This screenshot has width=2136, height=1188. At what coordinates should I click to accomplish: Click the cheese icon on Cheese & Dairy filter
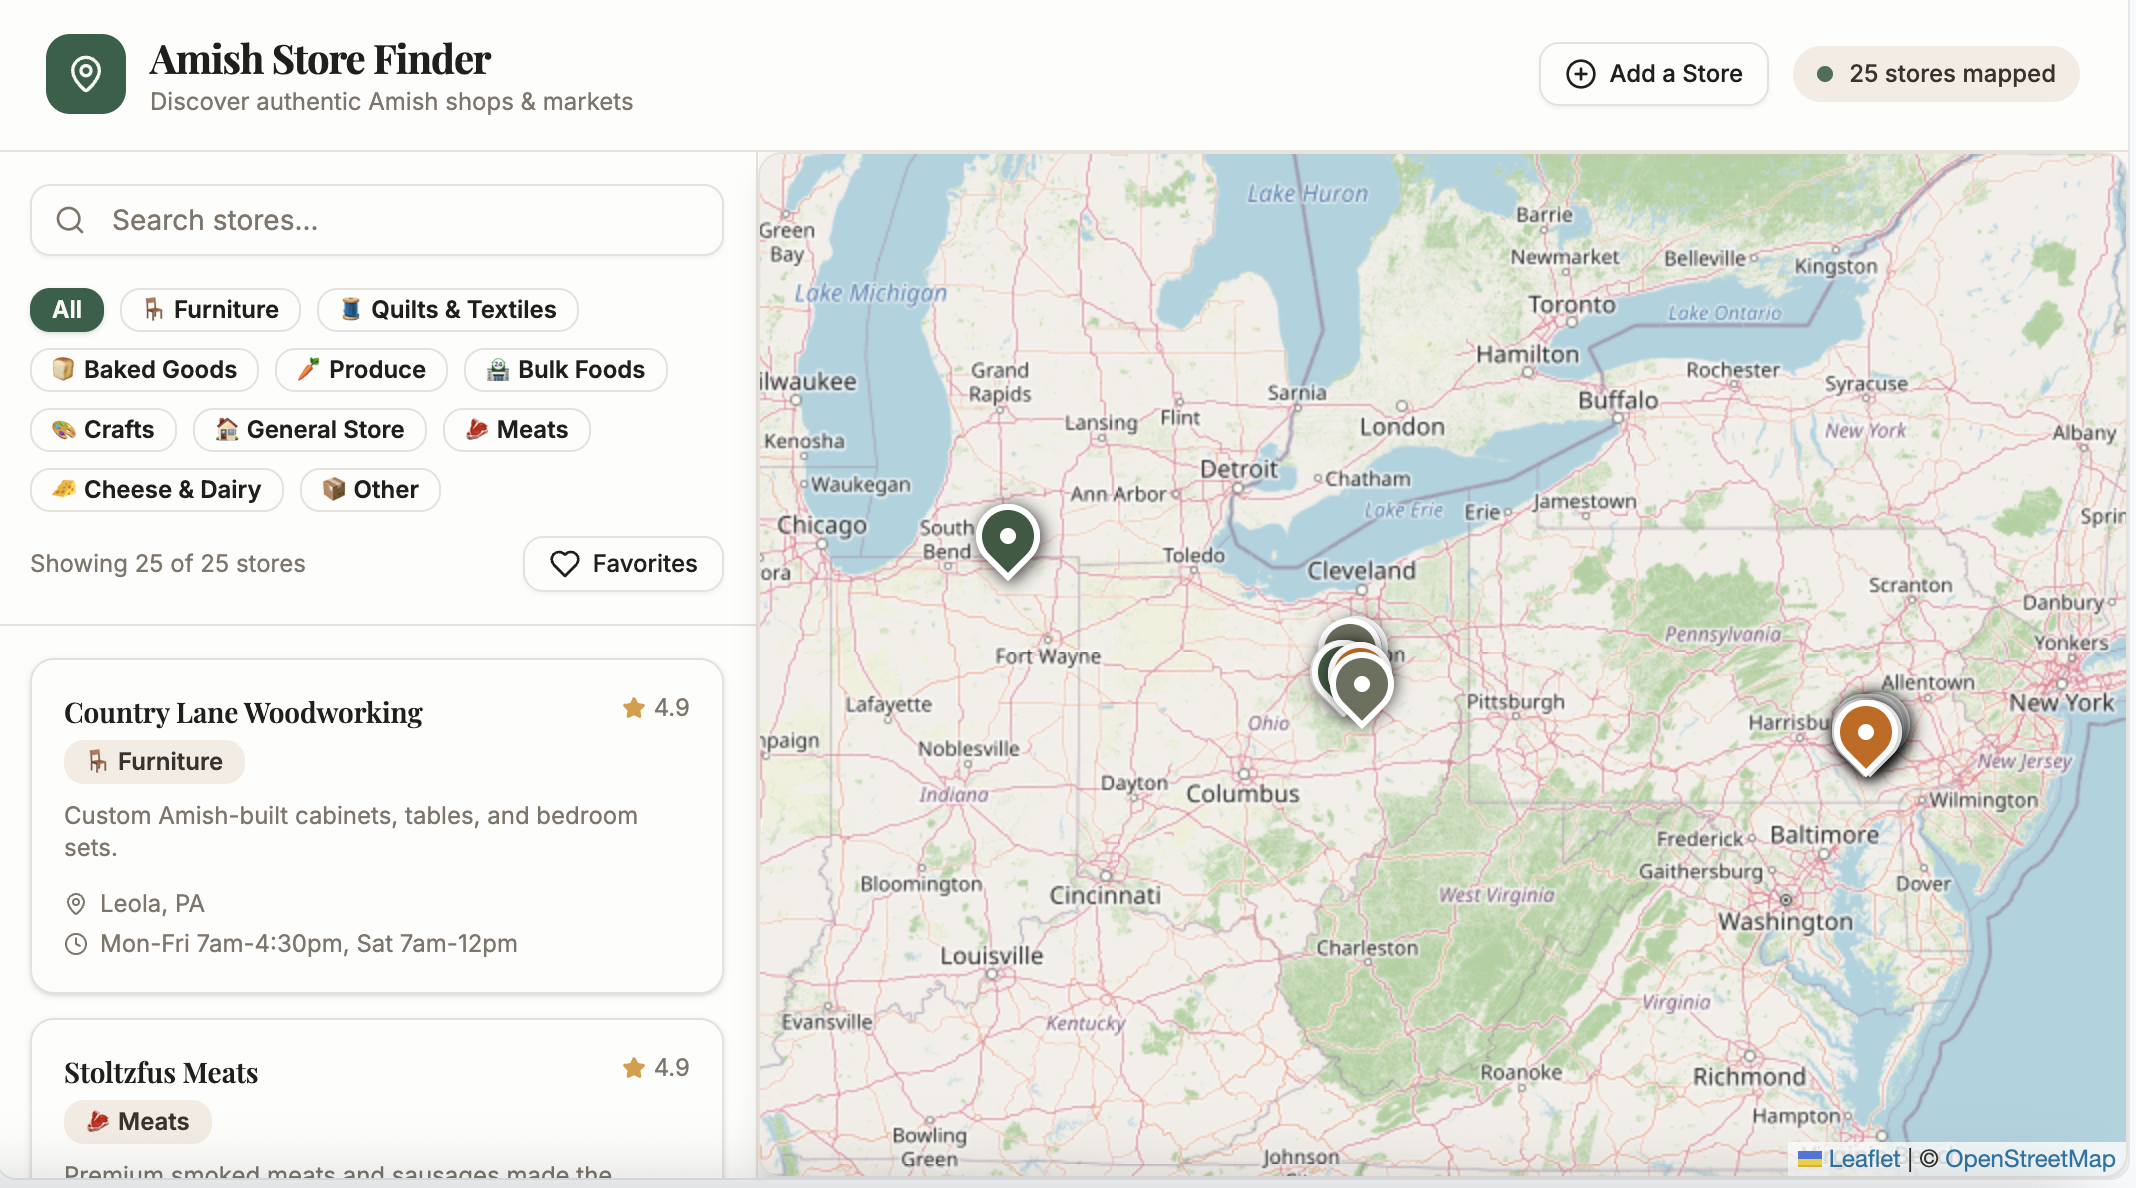coord(64,490)
